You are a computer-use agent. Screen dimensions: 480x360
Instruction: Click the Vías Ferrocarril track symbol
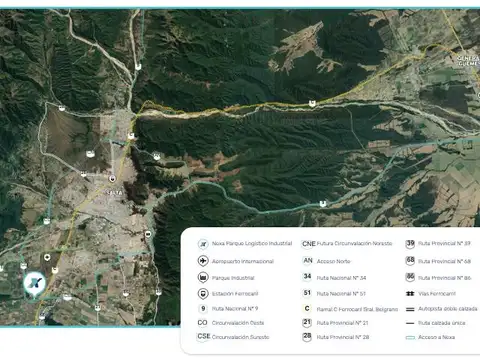tap(410, 294)
